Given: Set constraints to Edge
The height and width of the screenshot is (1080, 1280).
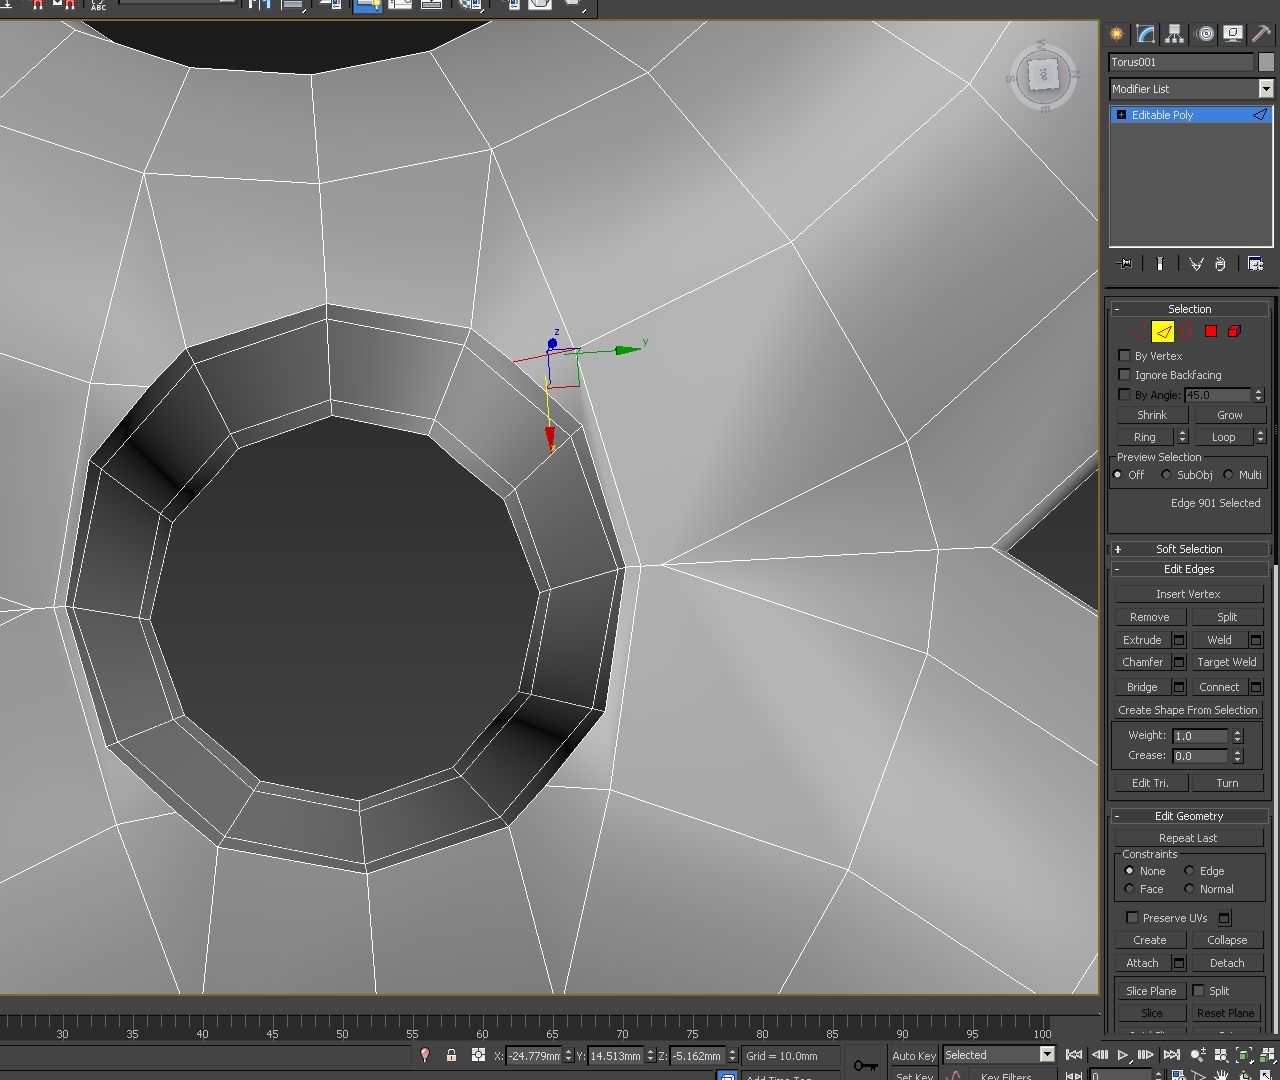Looking at the screenshot, I should click(x=1191, y=871).
